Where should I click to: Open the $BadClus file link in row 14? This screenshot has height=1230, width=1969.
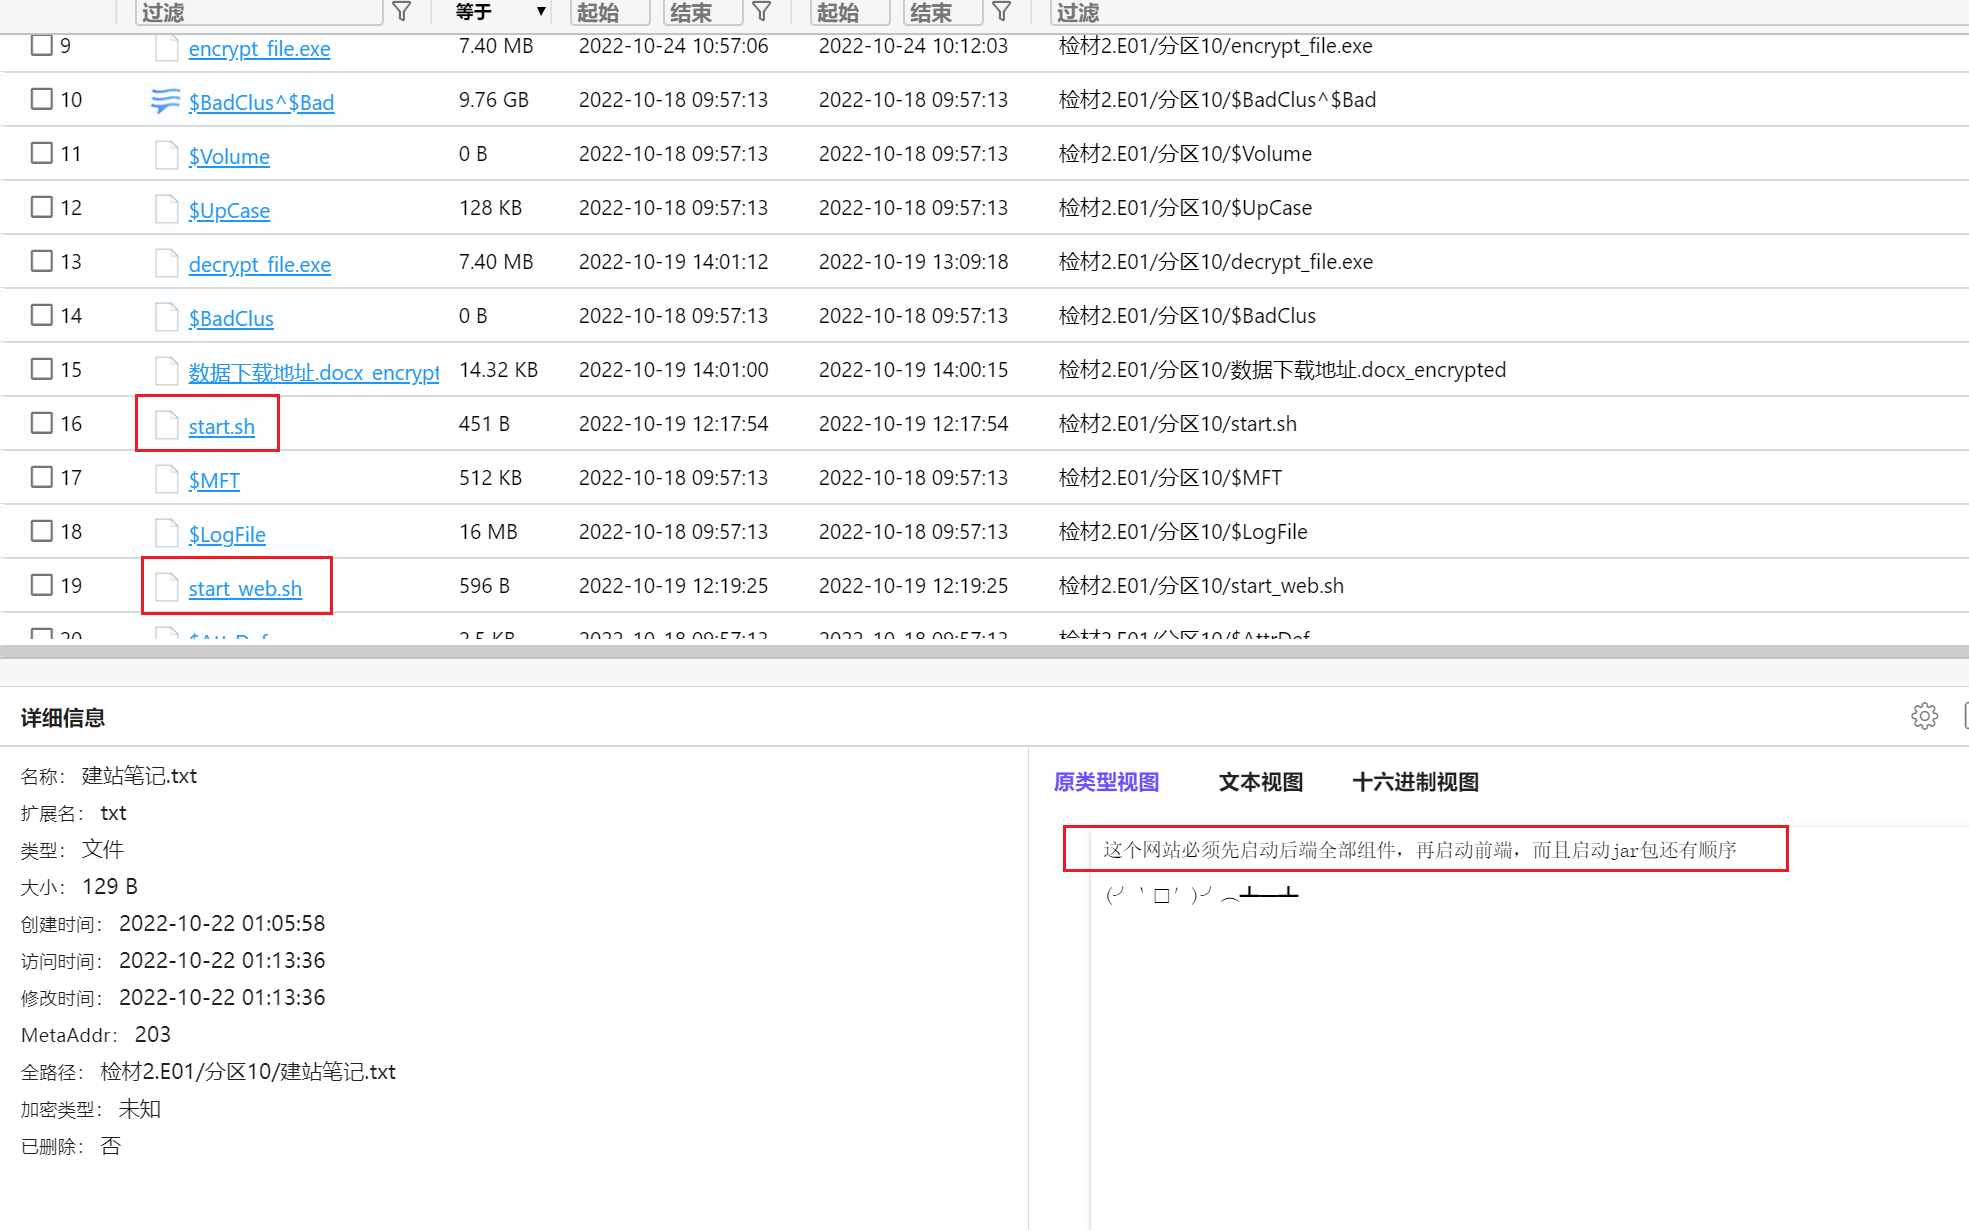tap(231, 318)
